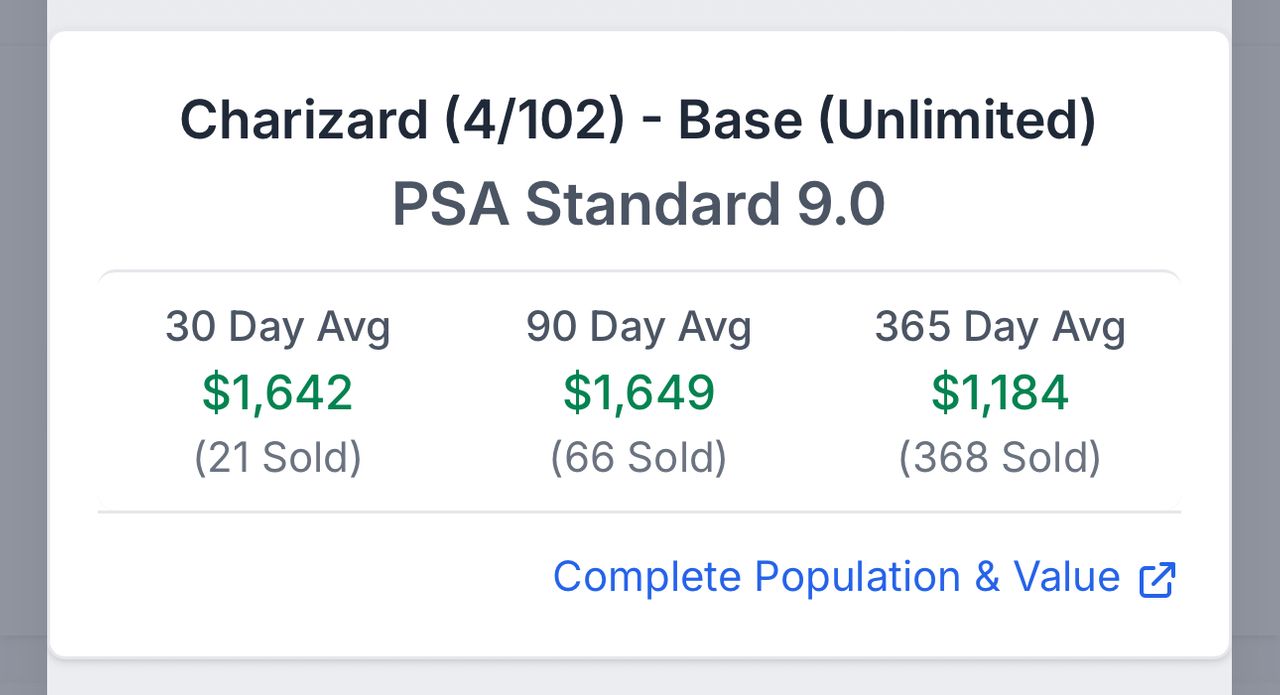Select the $1,184 average price
Screen dimensions: 1280x695
(x=1000, y=392)
